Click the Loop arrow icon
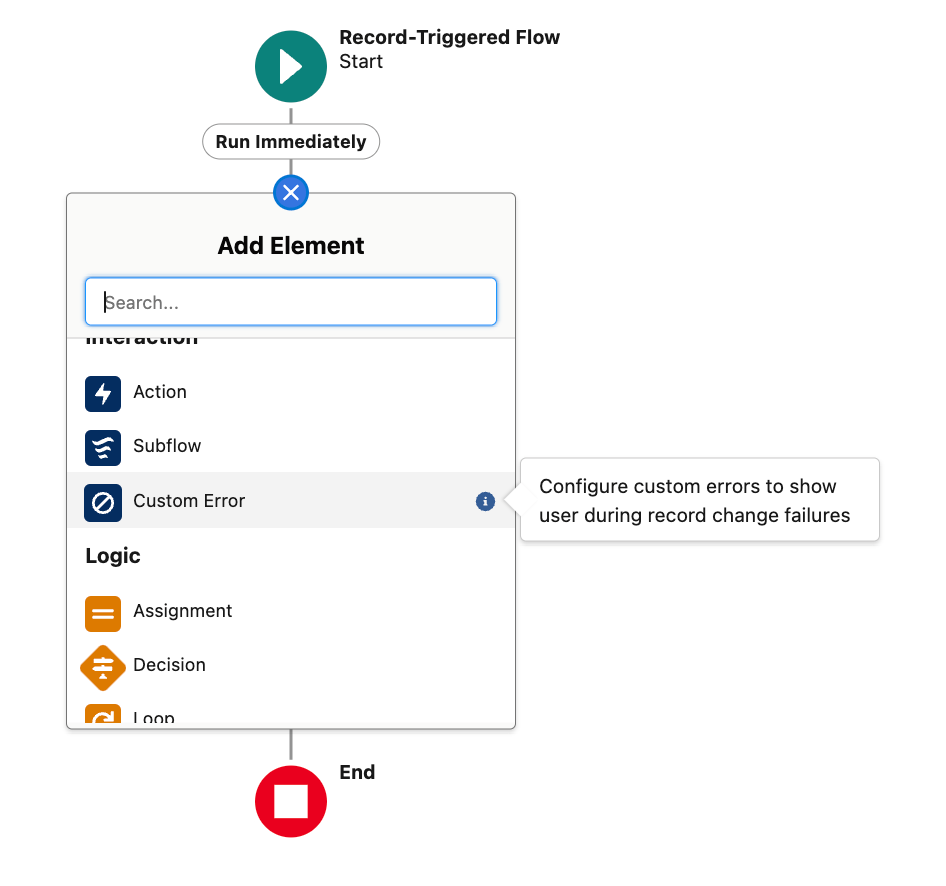 (x=103, y=714)
